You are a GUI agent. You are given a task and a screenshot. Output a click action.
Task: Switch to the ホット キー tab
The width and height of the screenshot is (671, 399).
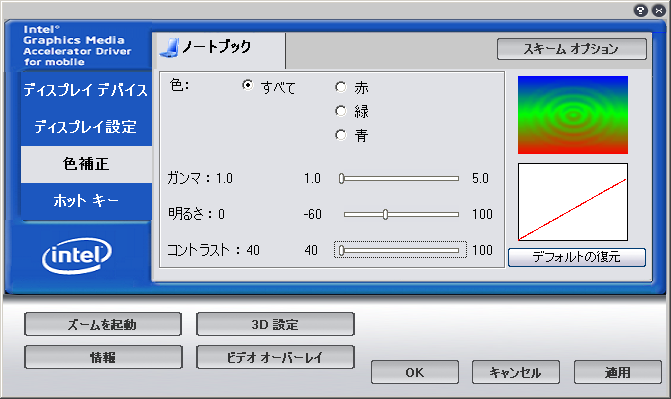click(x=86, y=201)
